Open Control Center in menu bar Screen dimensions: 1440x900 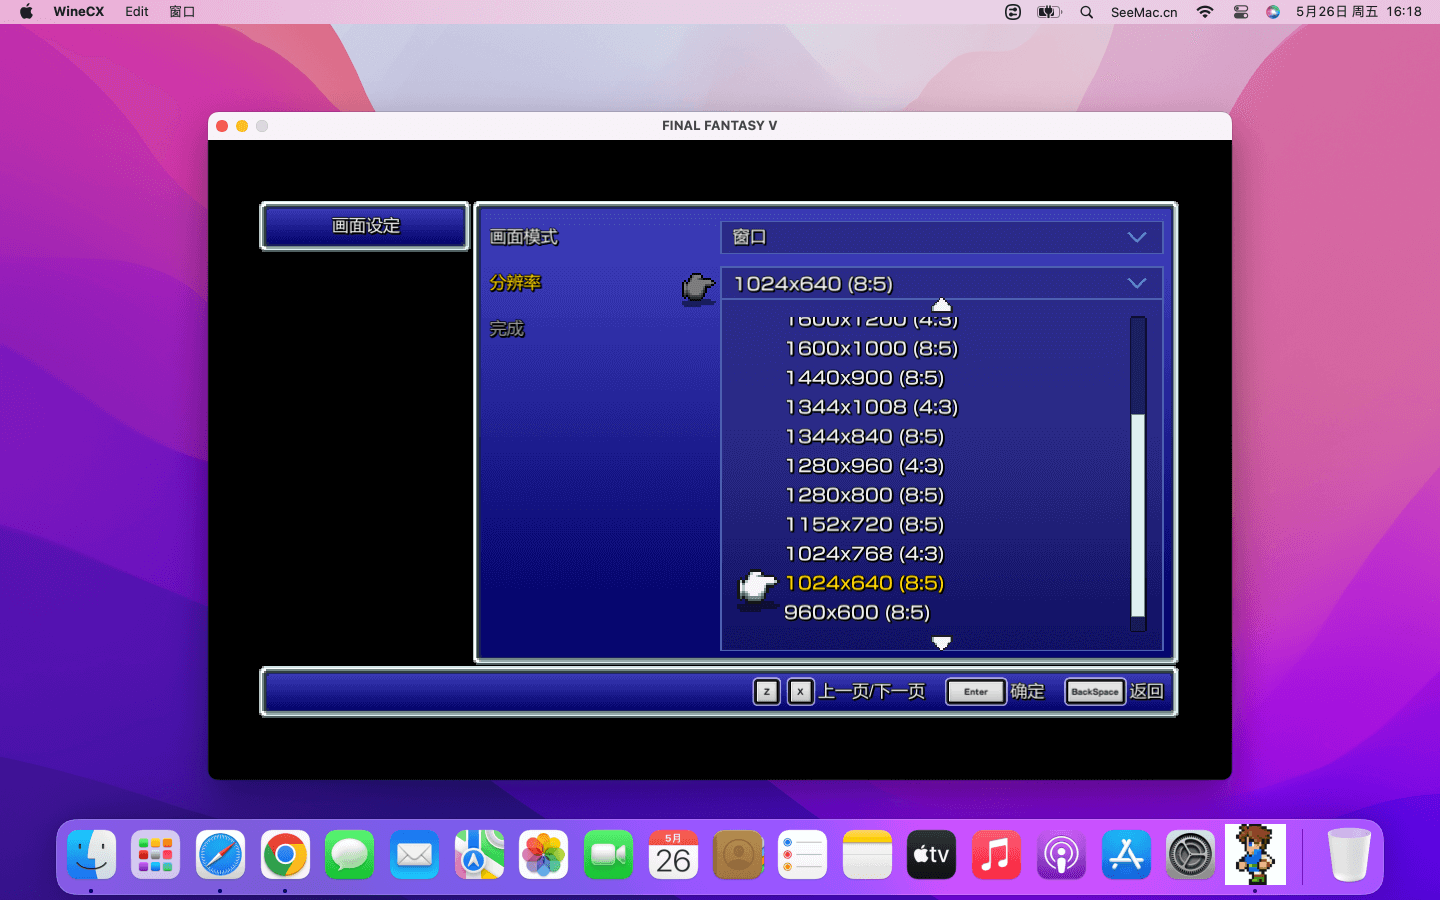1241,12
